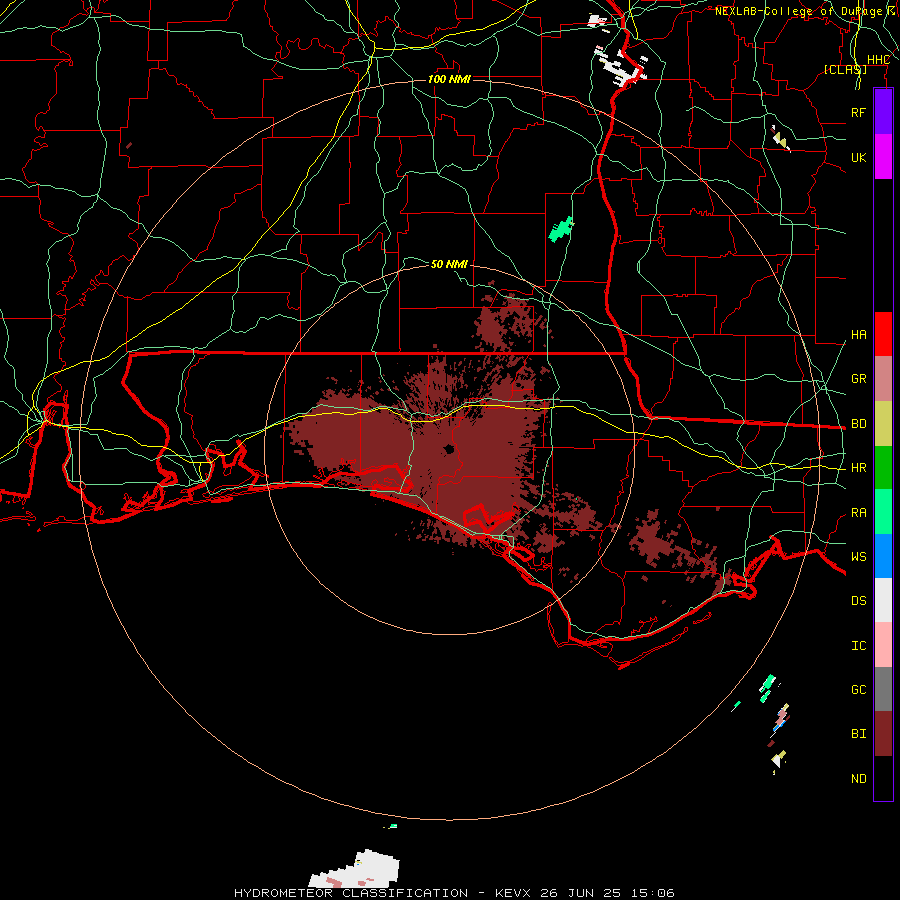Click the black radar site dot in the echo
Screen dimensions: 900x900
448,449
